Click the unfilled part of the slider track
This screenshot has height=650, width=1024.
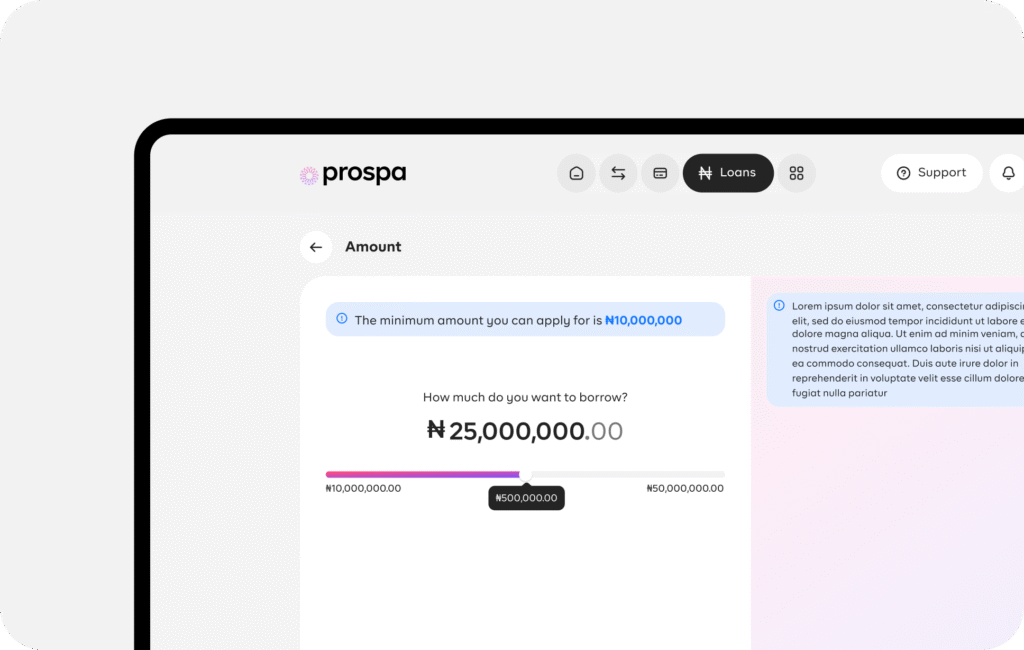627,474
